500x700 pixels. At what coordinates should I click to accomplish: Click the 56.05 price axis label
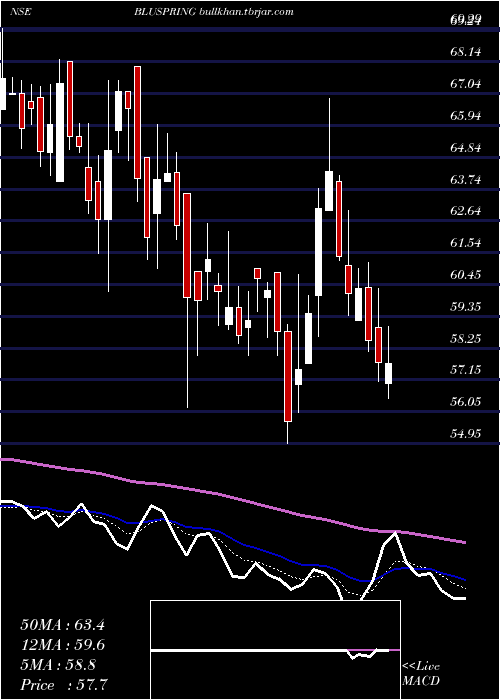pyautogui.click(x=466, y=401)
